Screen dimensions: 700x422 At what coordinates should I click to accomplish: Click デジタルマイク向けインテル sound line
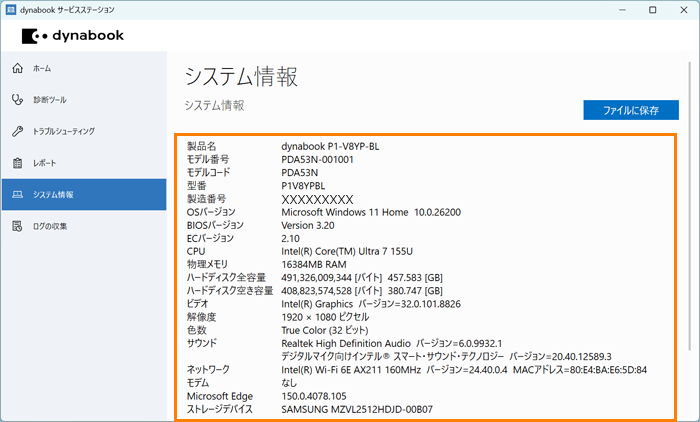tap(446, 356)
